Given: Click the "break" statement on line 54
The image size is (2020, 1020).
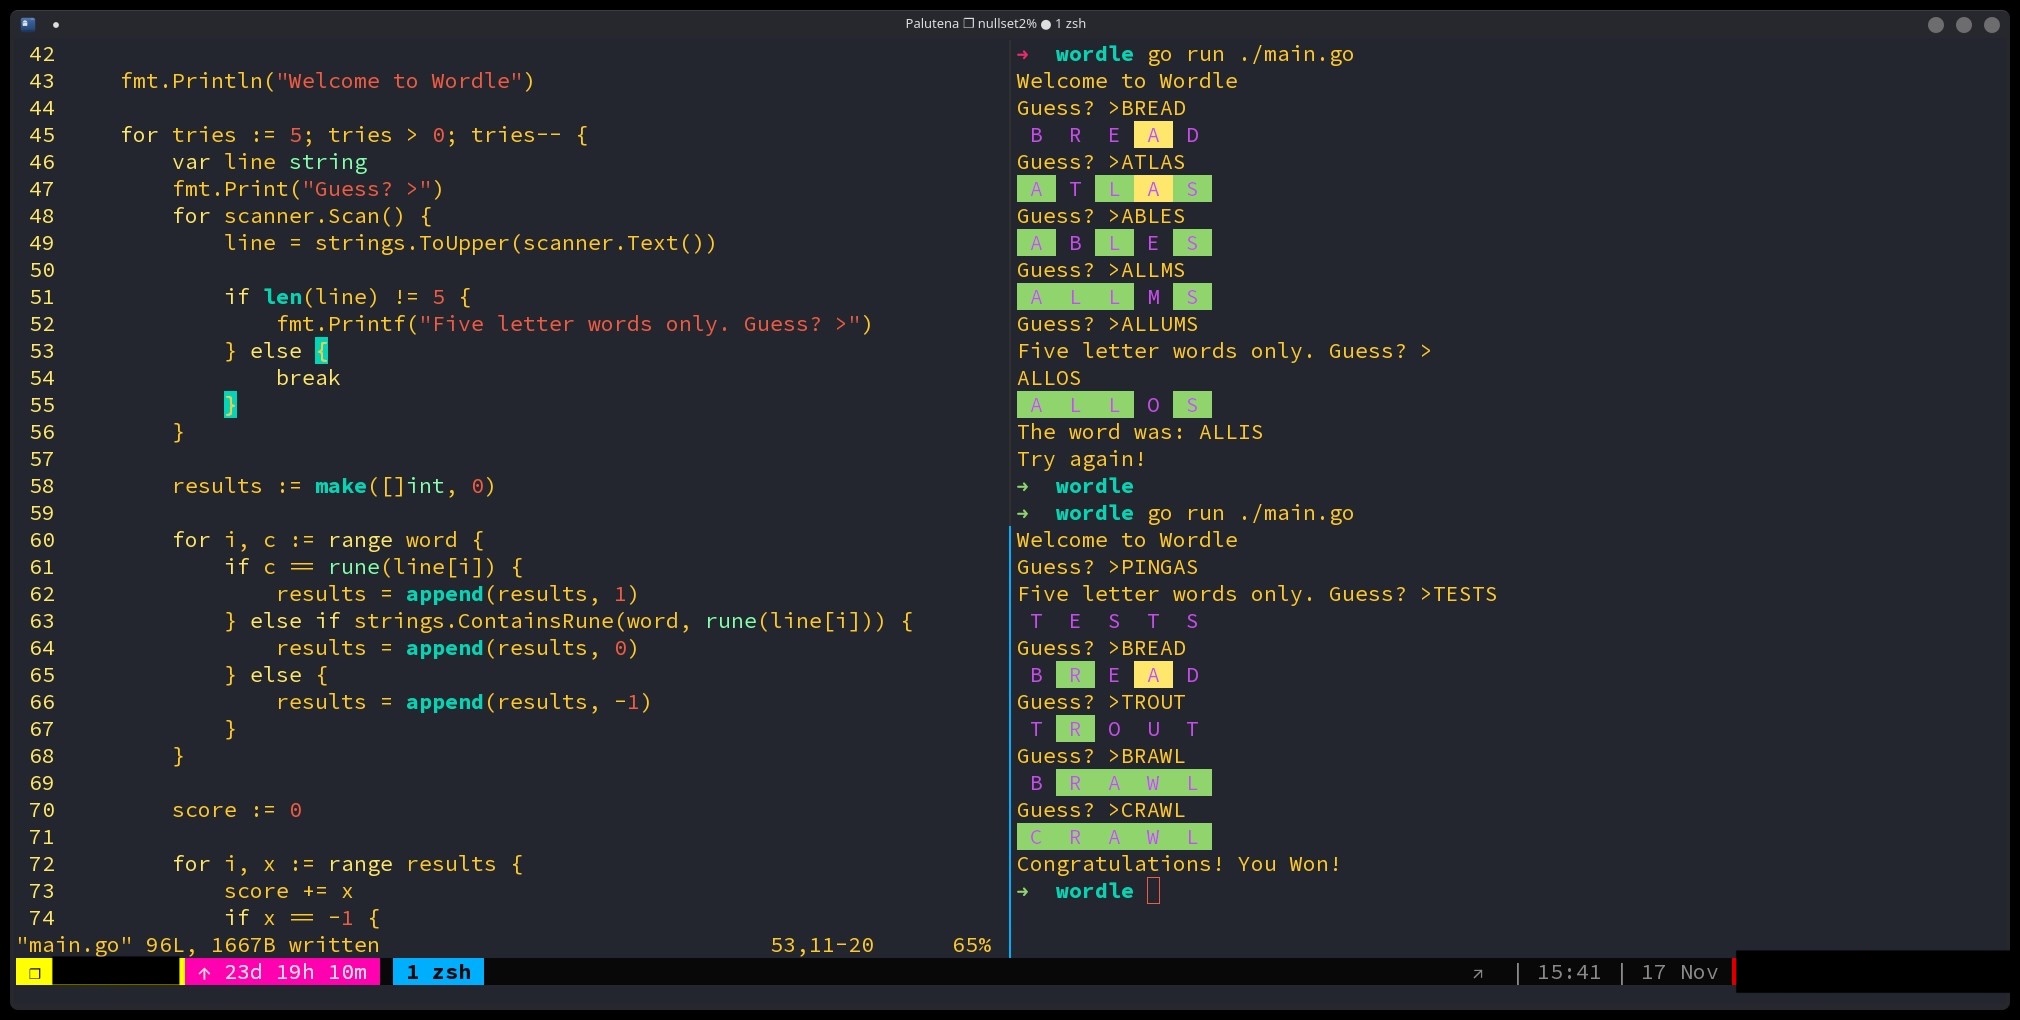Looking at the screenshot, I should point(308,378).
